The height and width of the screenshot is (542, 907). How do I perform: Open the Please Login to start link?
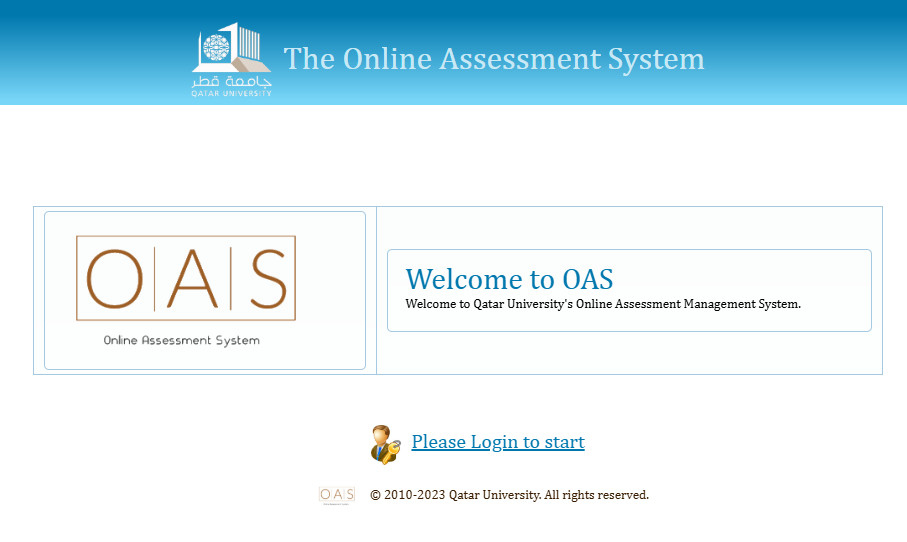[498, 442]
